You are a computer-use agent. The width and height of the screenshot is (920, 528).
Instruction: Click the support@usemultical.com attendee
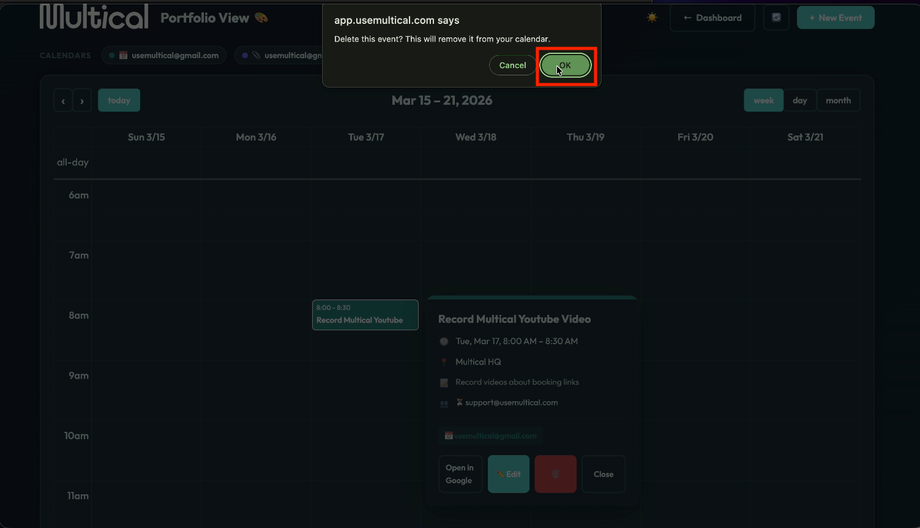coord(512,402)
